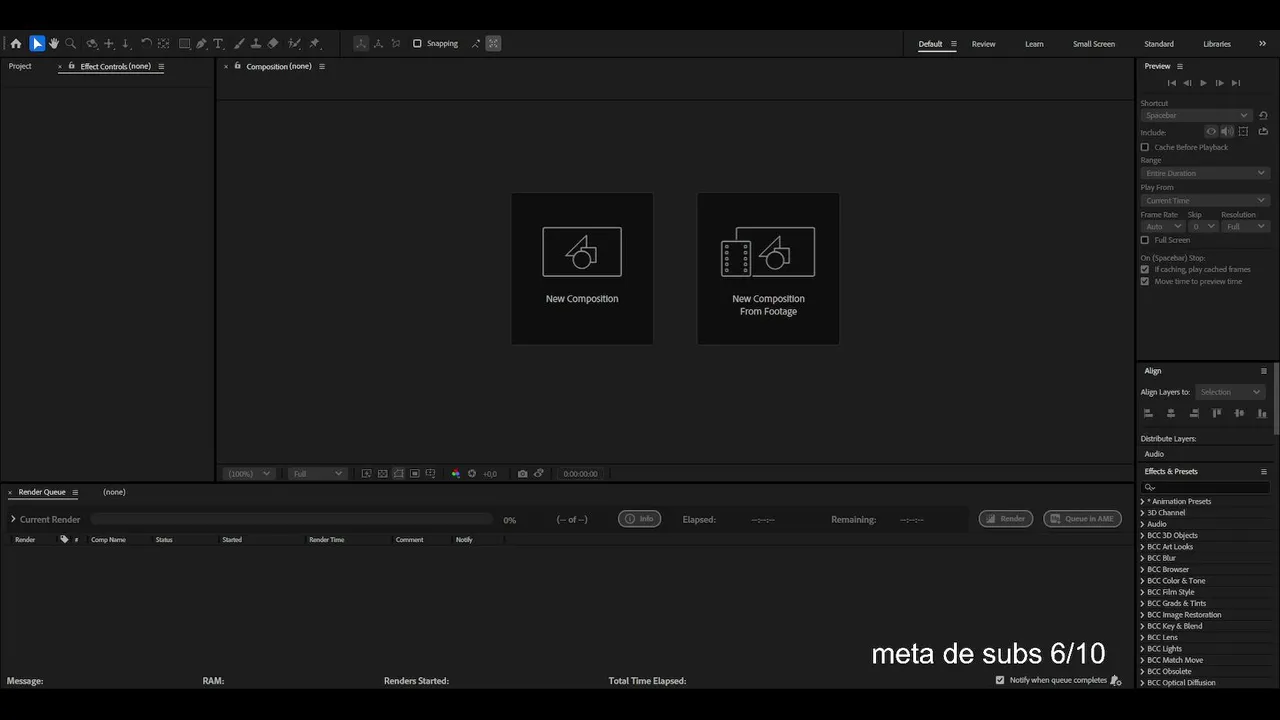
Task: Open the Project panel tab
Action: click(20, 66)
